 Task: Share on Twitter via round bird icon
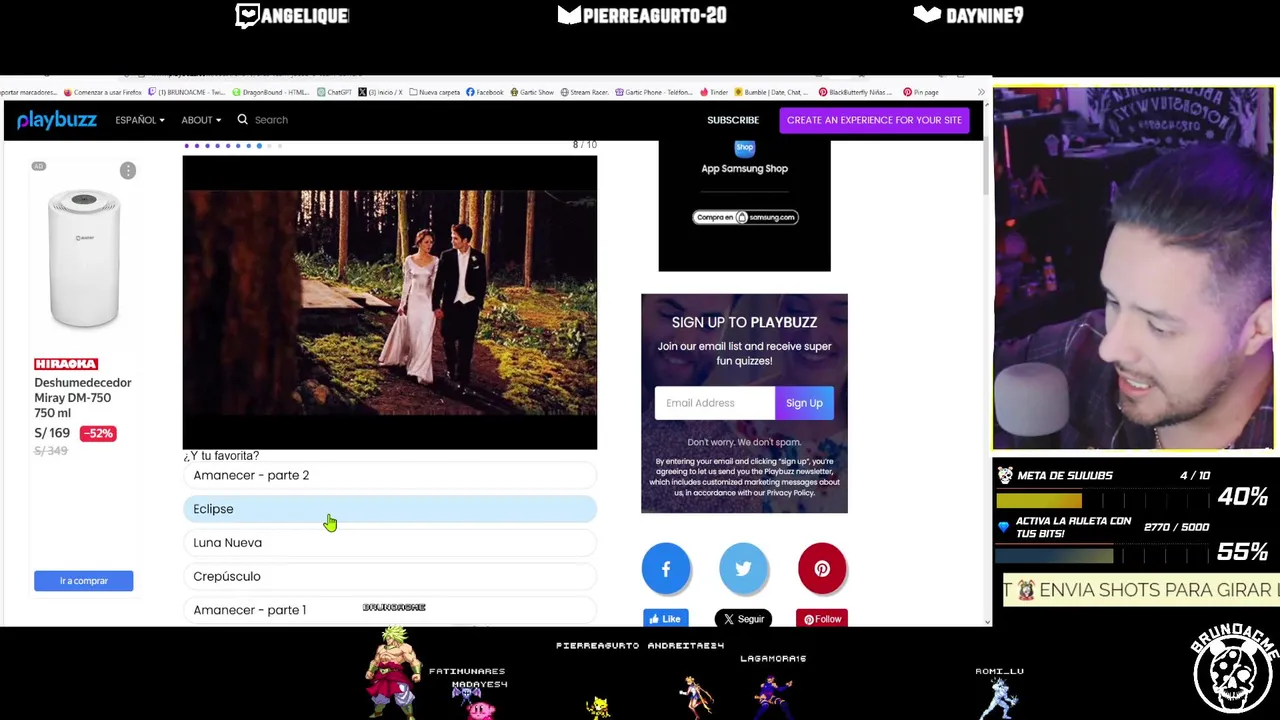743,569
